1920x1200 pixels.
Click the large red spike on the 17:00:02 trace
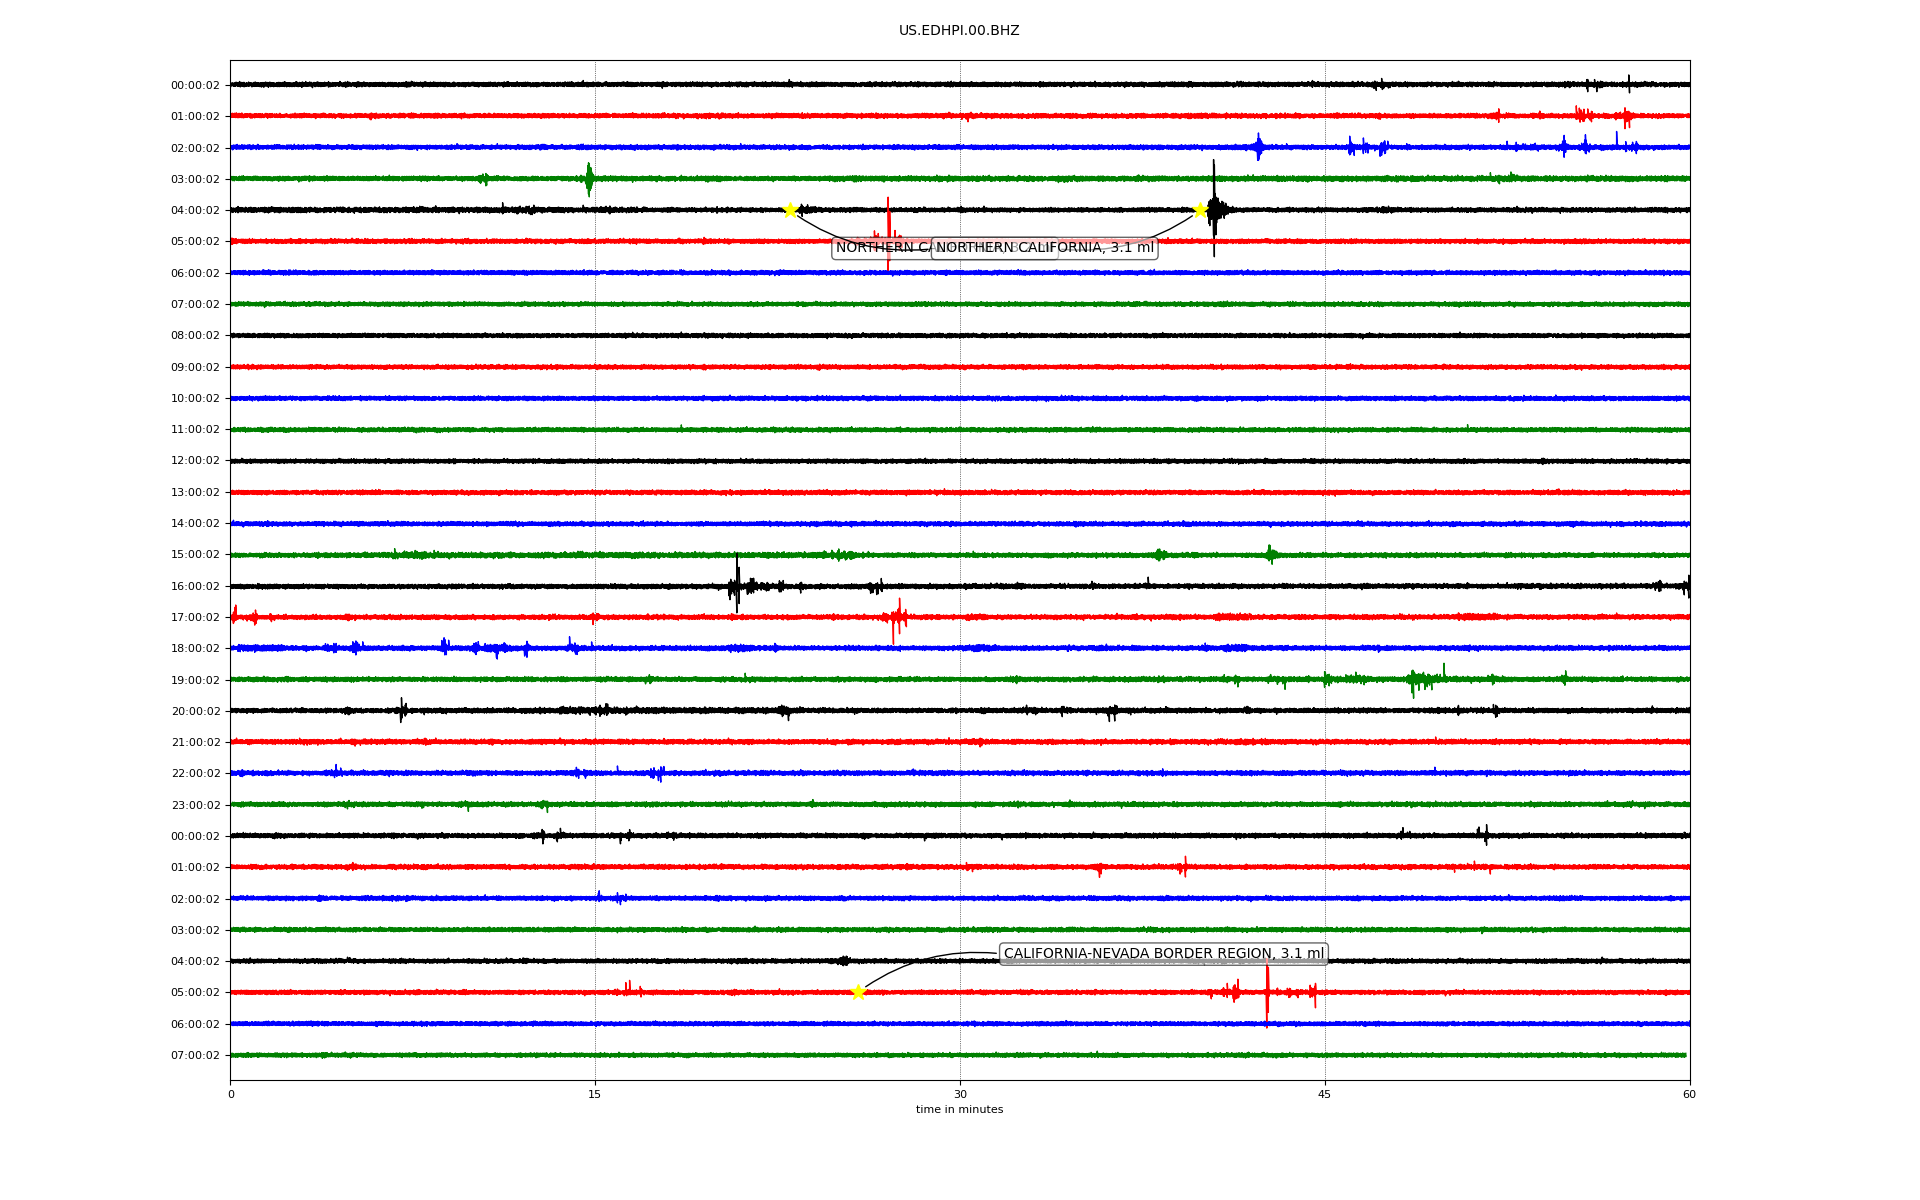[897, 618]
